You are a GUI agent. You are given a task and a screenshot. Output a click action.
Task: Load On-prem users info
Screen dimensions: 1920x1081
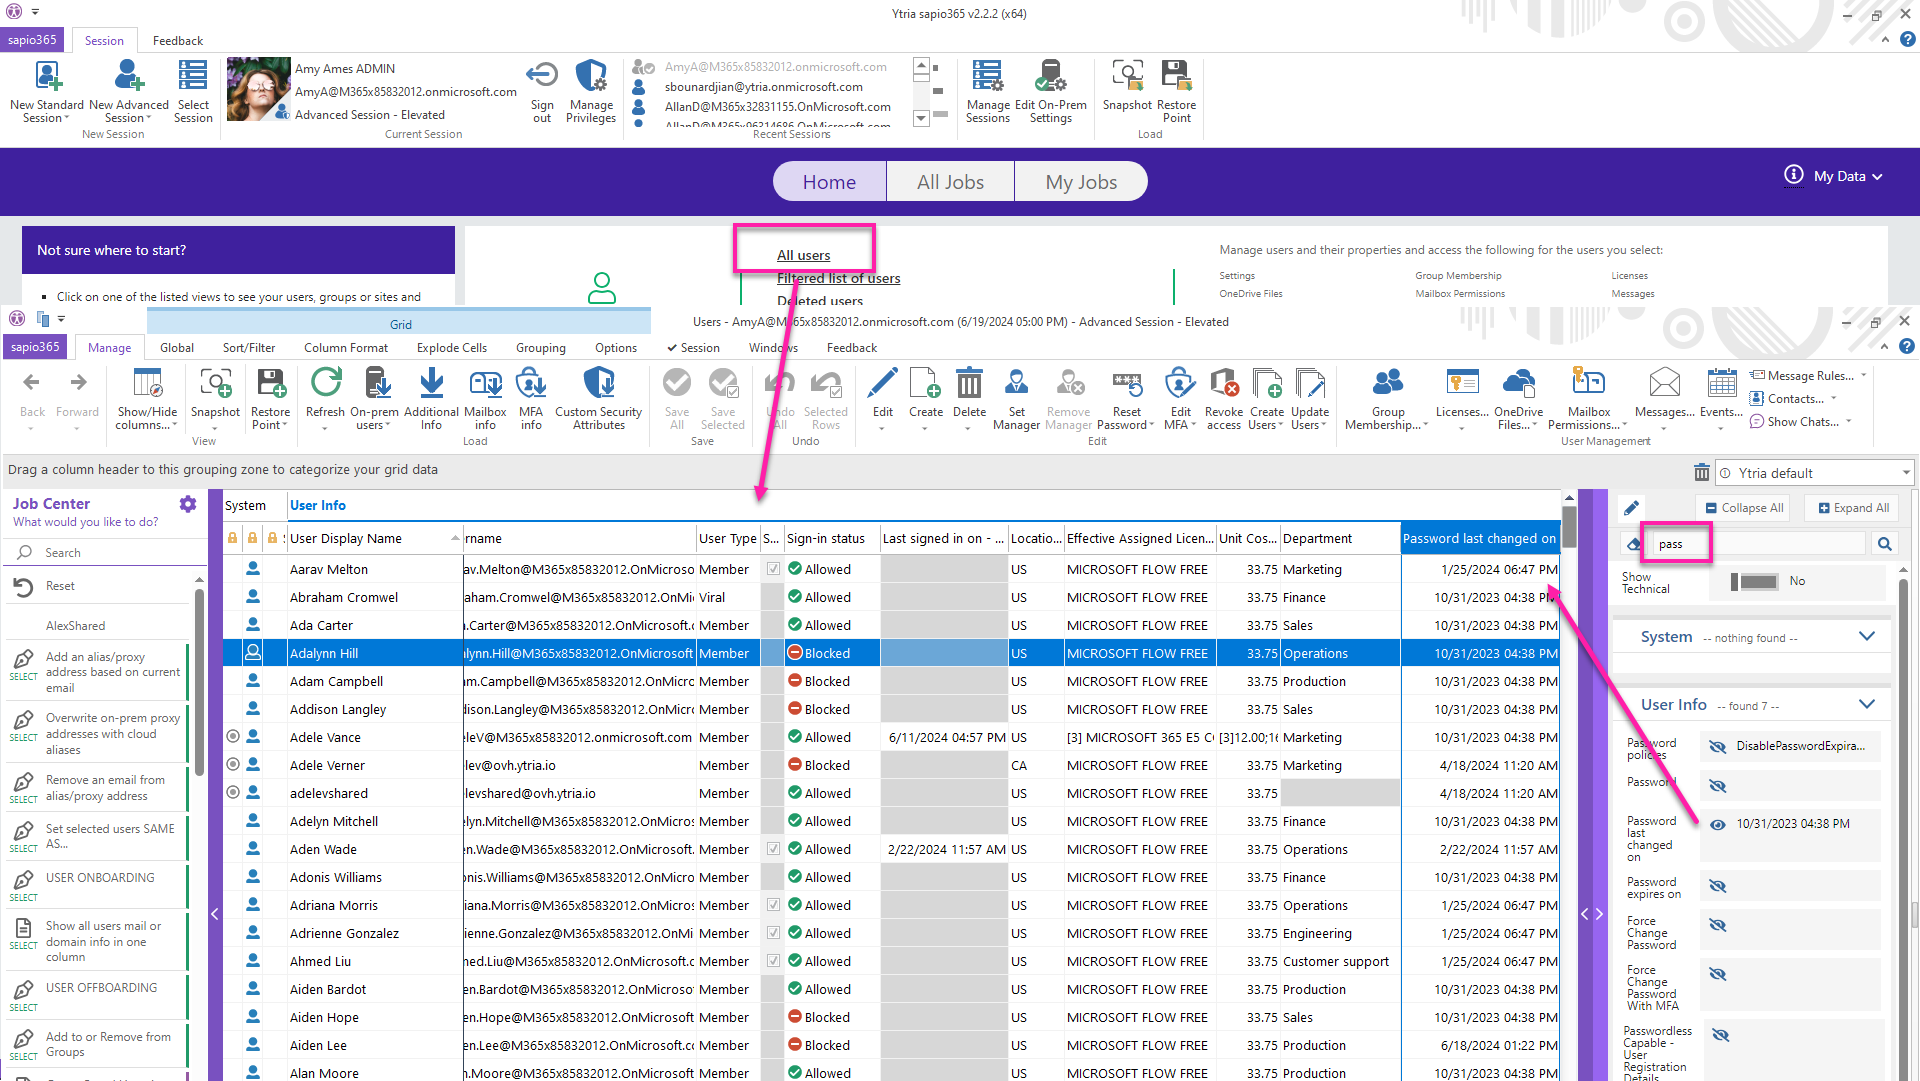(x=375, y=399)
